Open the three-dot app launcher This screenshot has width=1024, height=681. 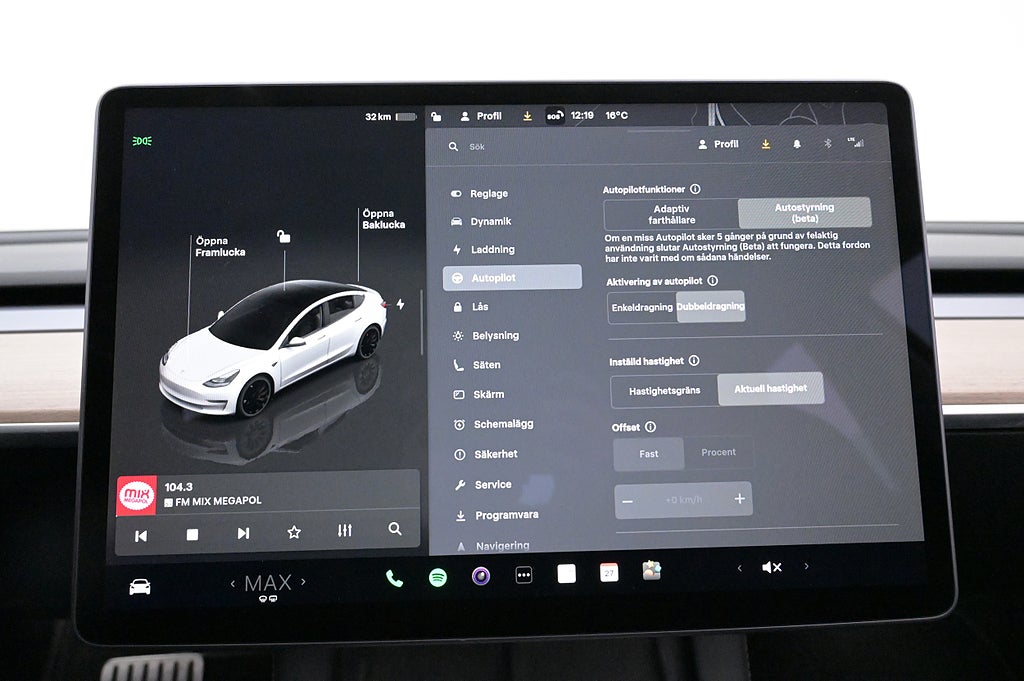click(523, 575)
